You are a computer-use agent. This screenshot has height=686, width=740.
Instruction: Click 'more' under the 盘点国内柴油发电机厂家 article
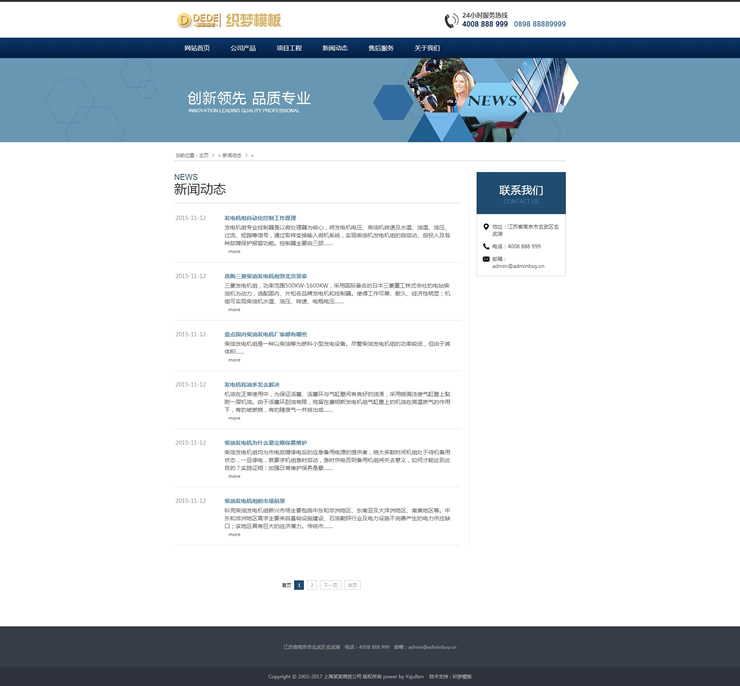[234, 360]
